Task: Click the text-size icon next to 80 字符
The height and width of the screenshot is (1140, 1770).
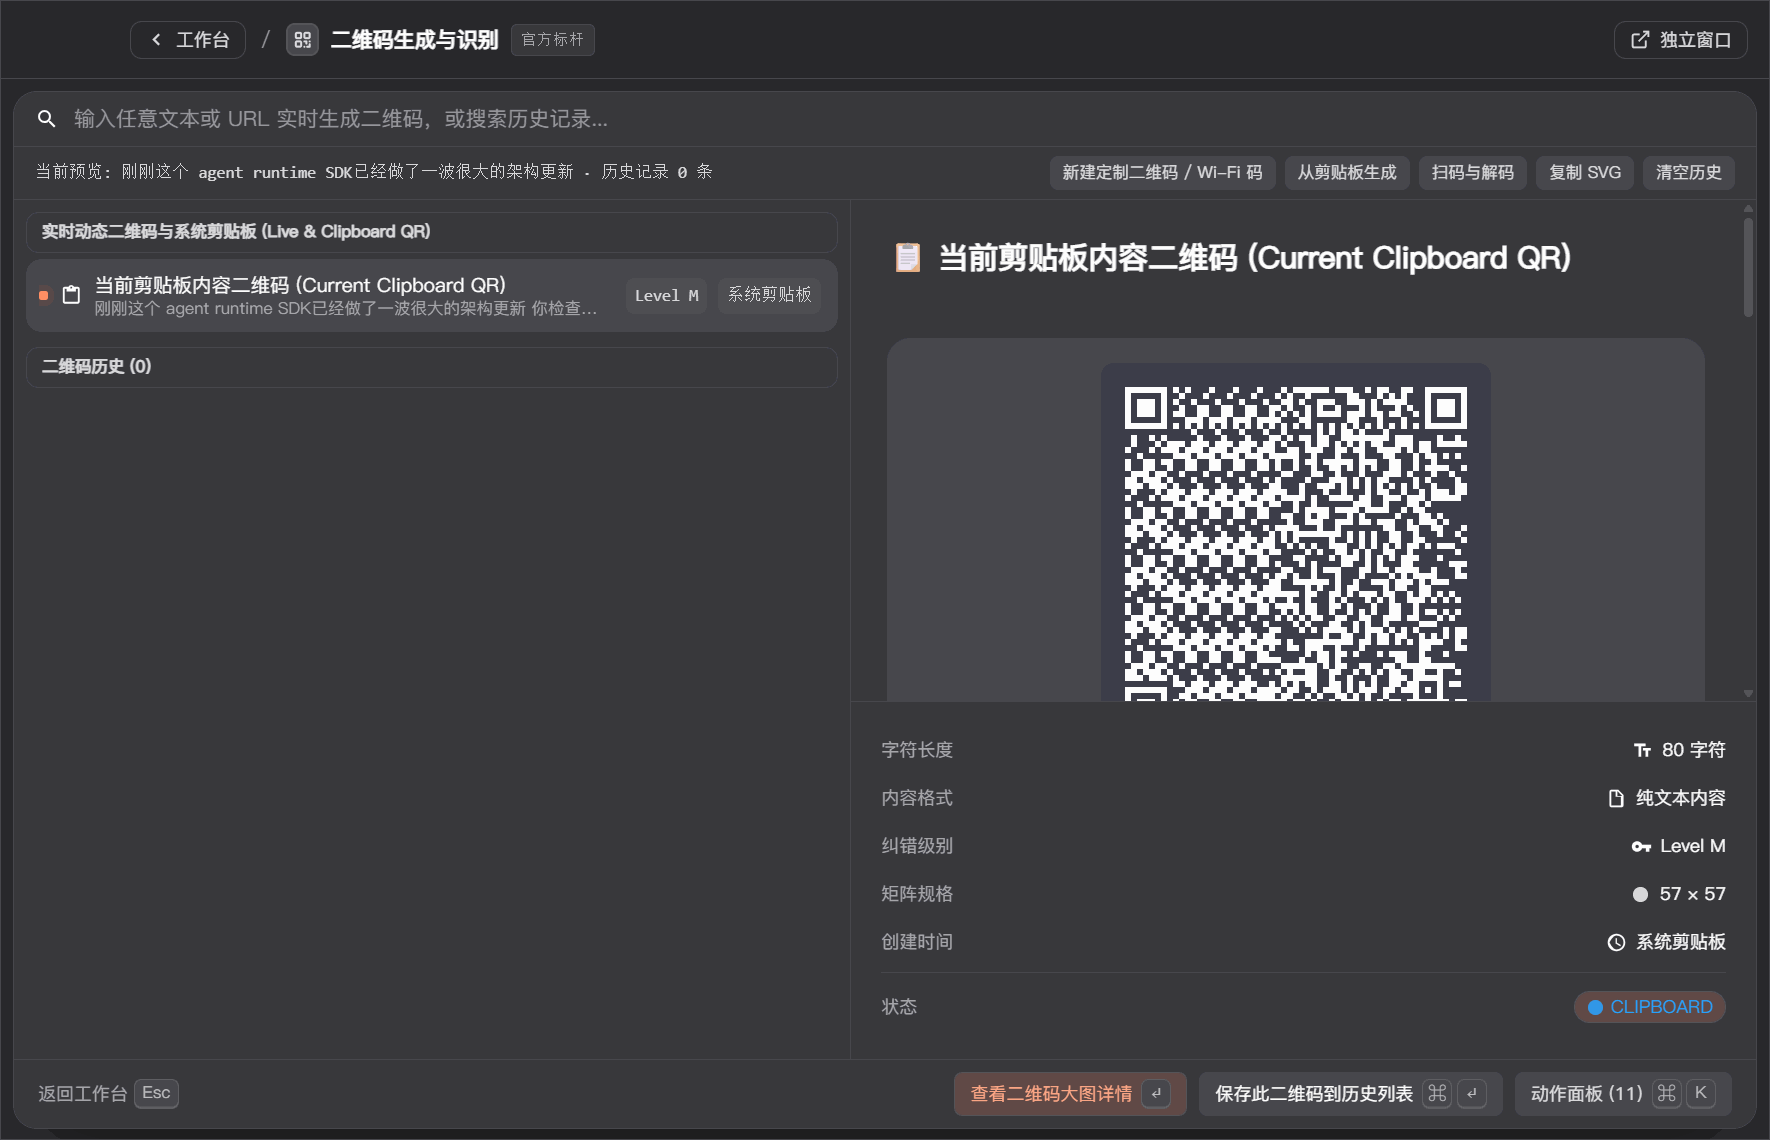Action: point(1642,750)
